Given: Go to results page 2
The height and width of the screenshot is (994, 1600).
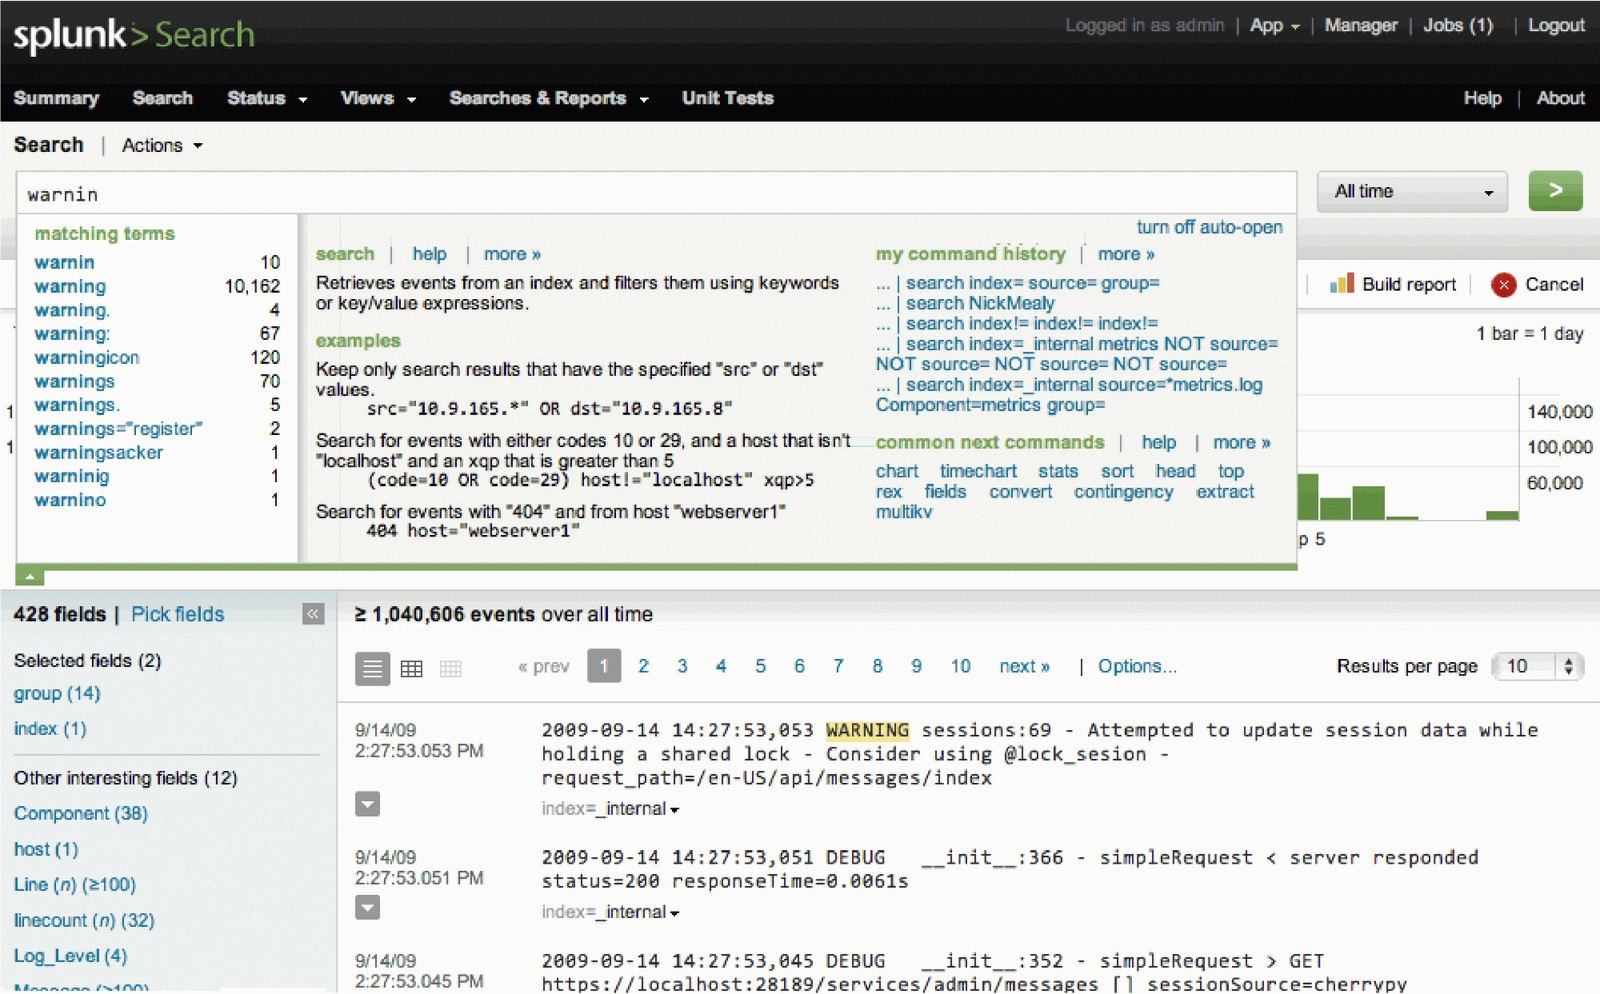Looking at the screenshot, I should [643, 666].
